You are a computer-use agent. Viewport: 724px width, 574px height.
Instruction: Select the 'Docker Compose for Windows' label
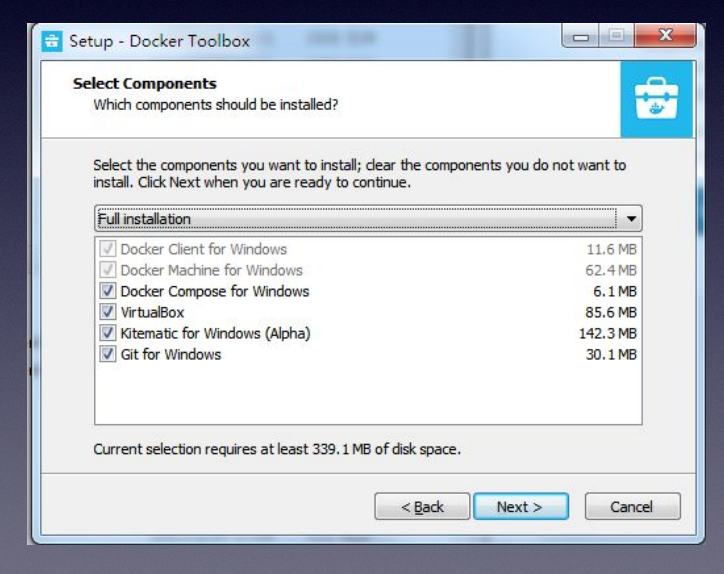pos(215,291)
